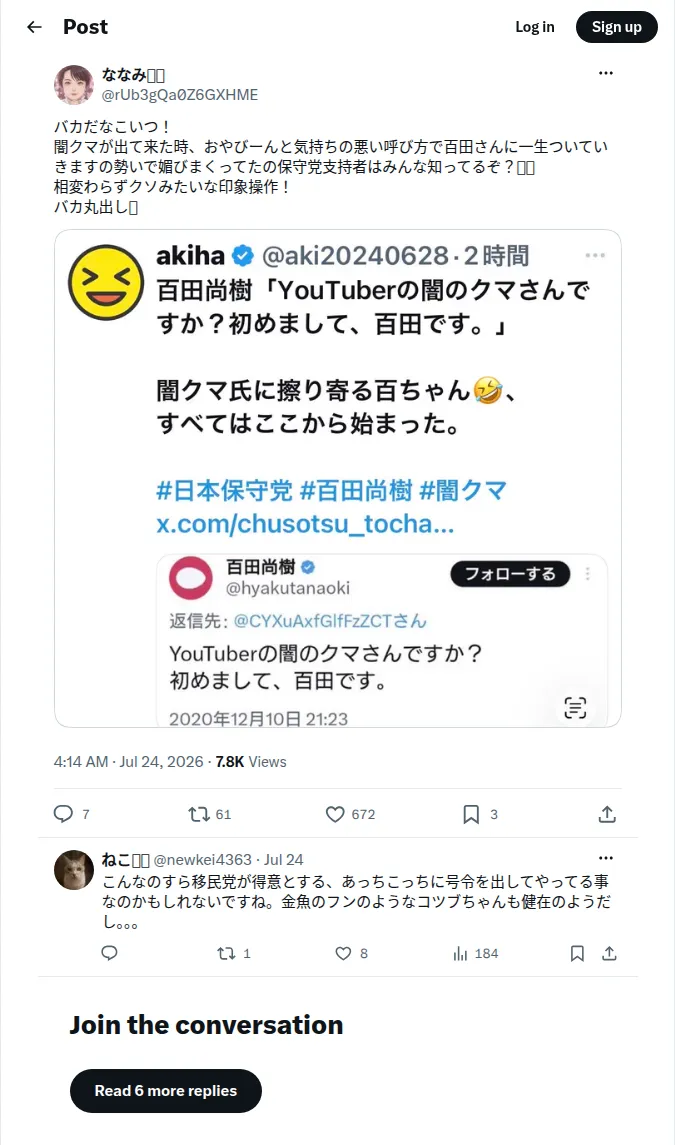Open the three-dot menu in akiha's quoted post
The image size is (675, 1145).
595,256
